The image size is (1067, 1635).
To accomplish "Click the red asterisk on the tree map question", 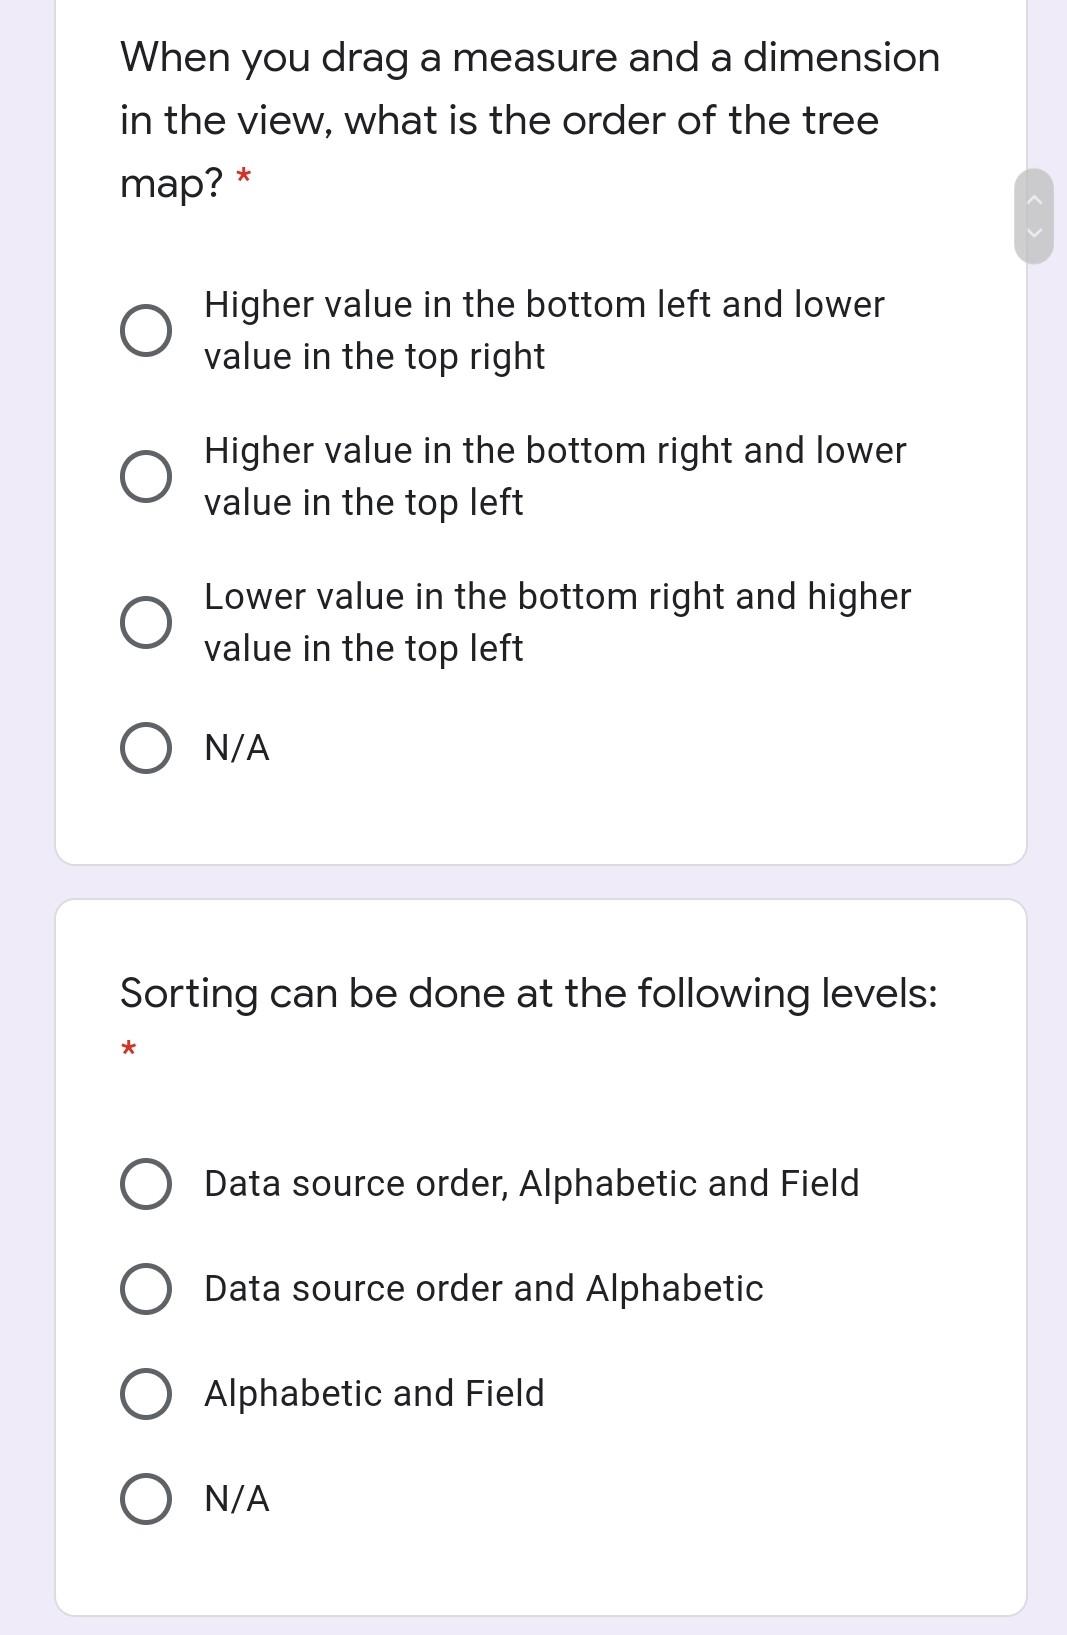I will click(243, 178).
